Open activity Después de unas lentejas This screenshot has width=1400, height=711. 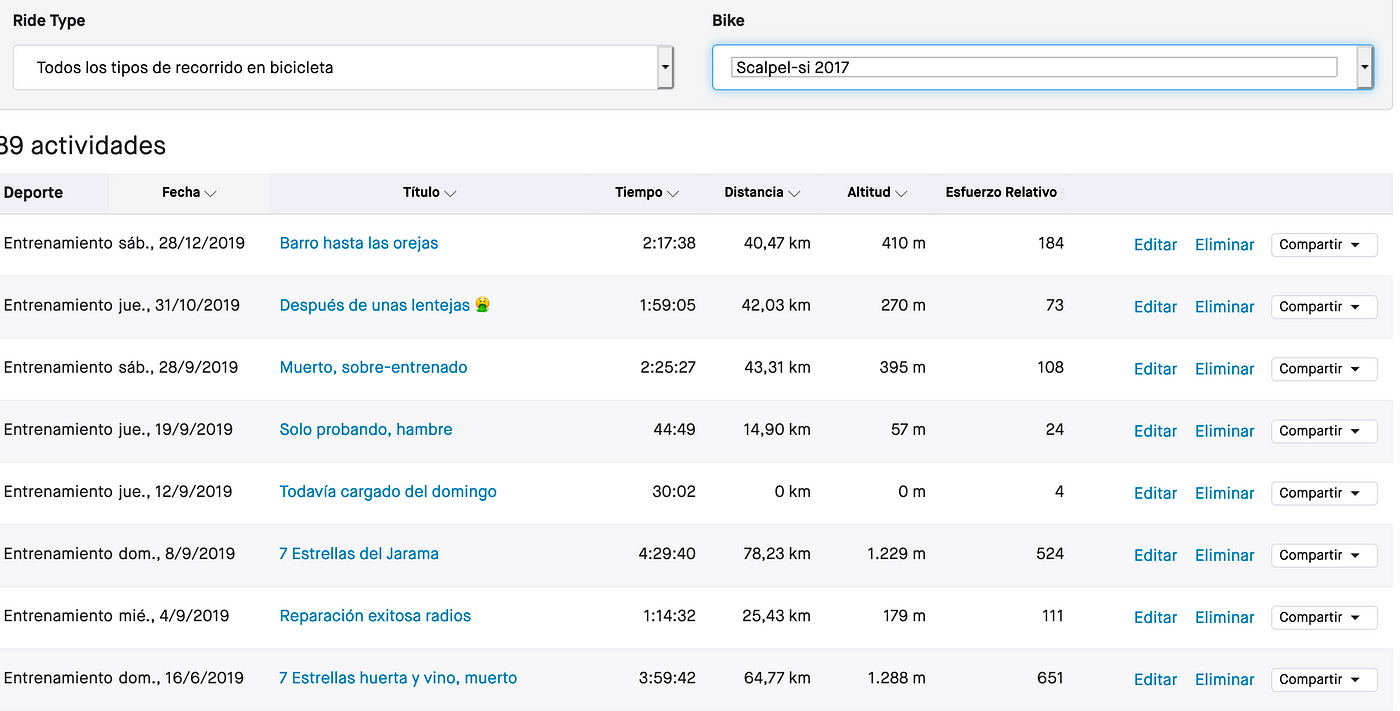pyautogui.click(x=385, y=305)
